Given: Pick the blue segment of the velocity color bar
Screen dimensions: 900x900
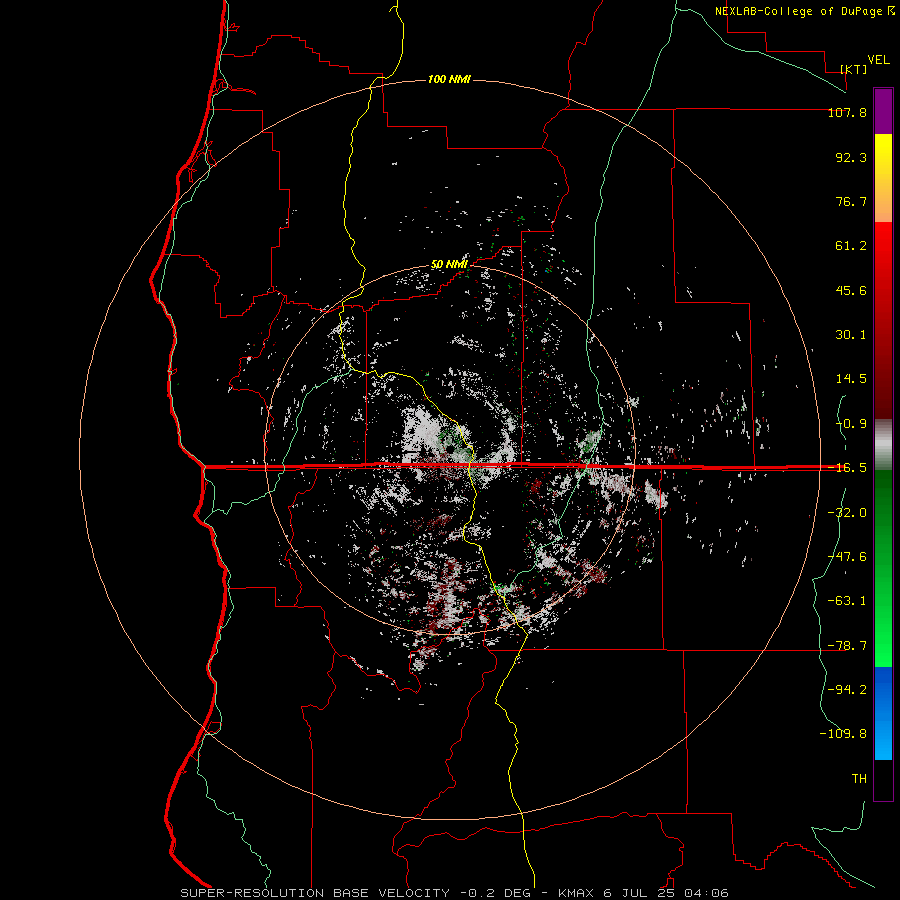Looking at the screenshot, I should pyautogui.click(x=883, y=713).
